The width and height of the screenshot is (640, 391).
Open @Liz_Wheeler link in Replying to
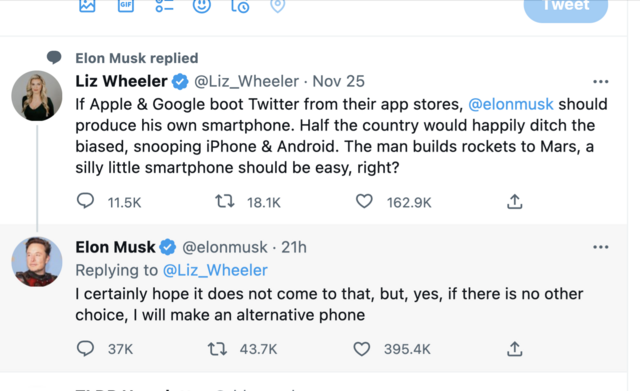tap(215, 270)
